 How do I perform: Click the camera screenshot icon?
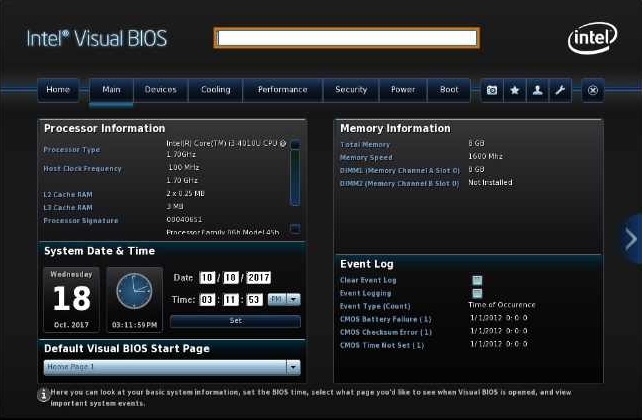pos(491,90)
